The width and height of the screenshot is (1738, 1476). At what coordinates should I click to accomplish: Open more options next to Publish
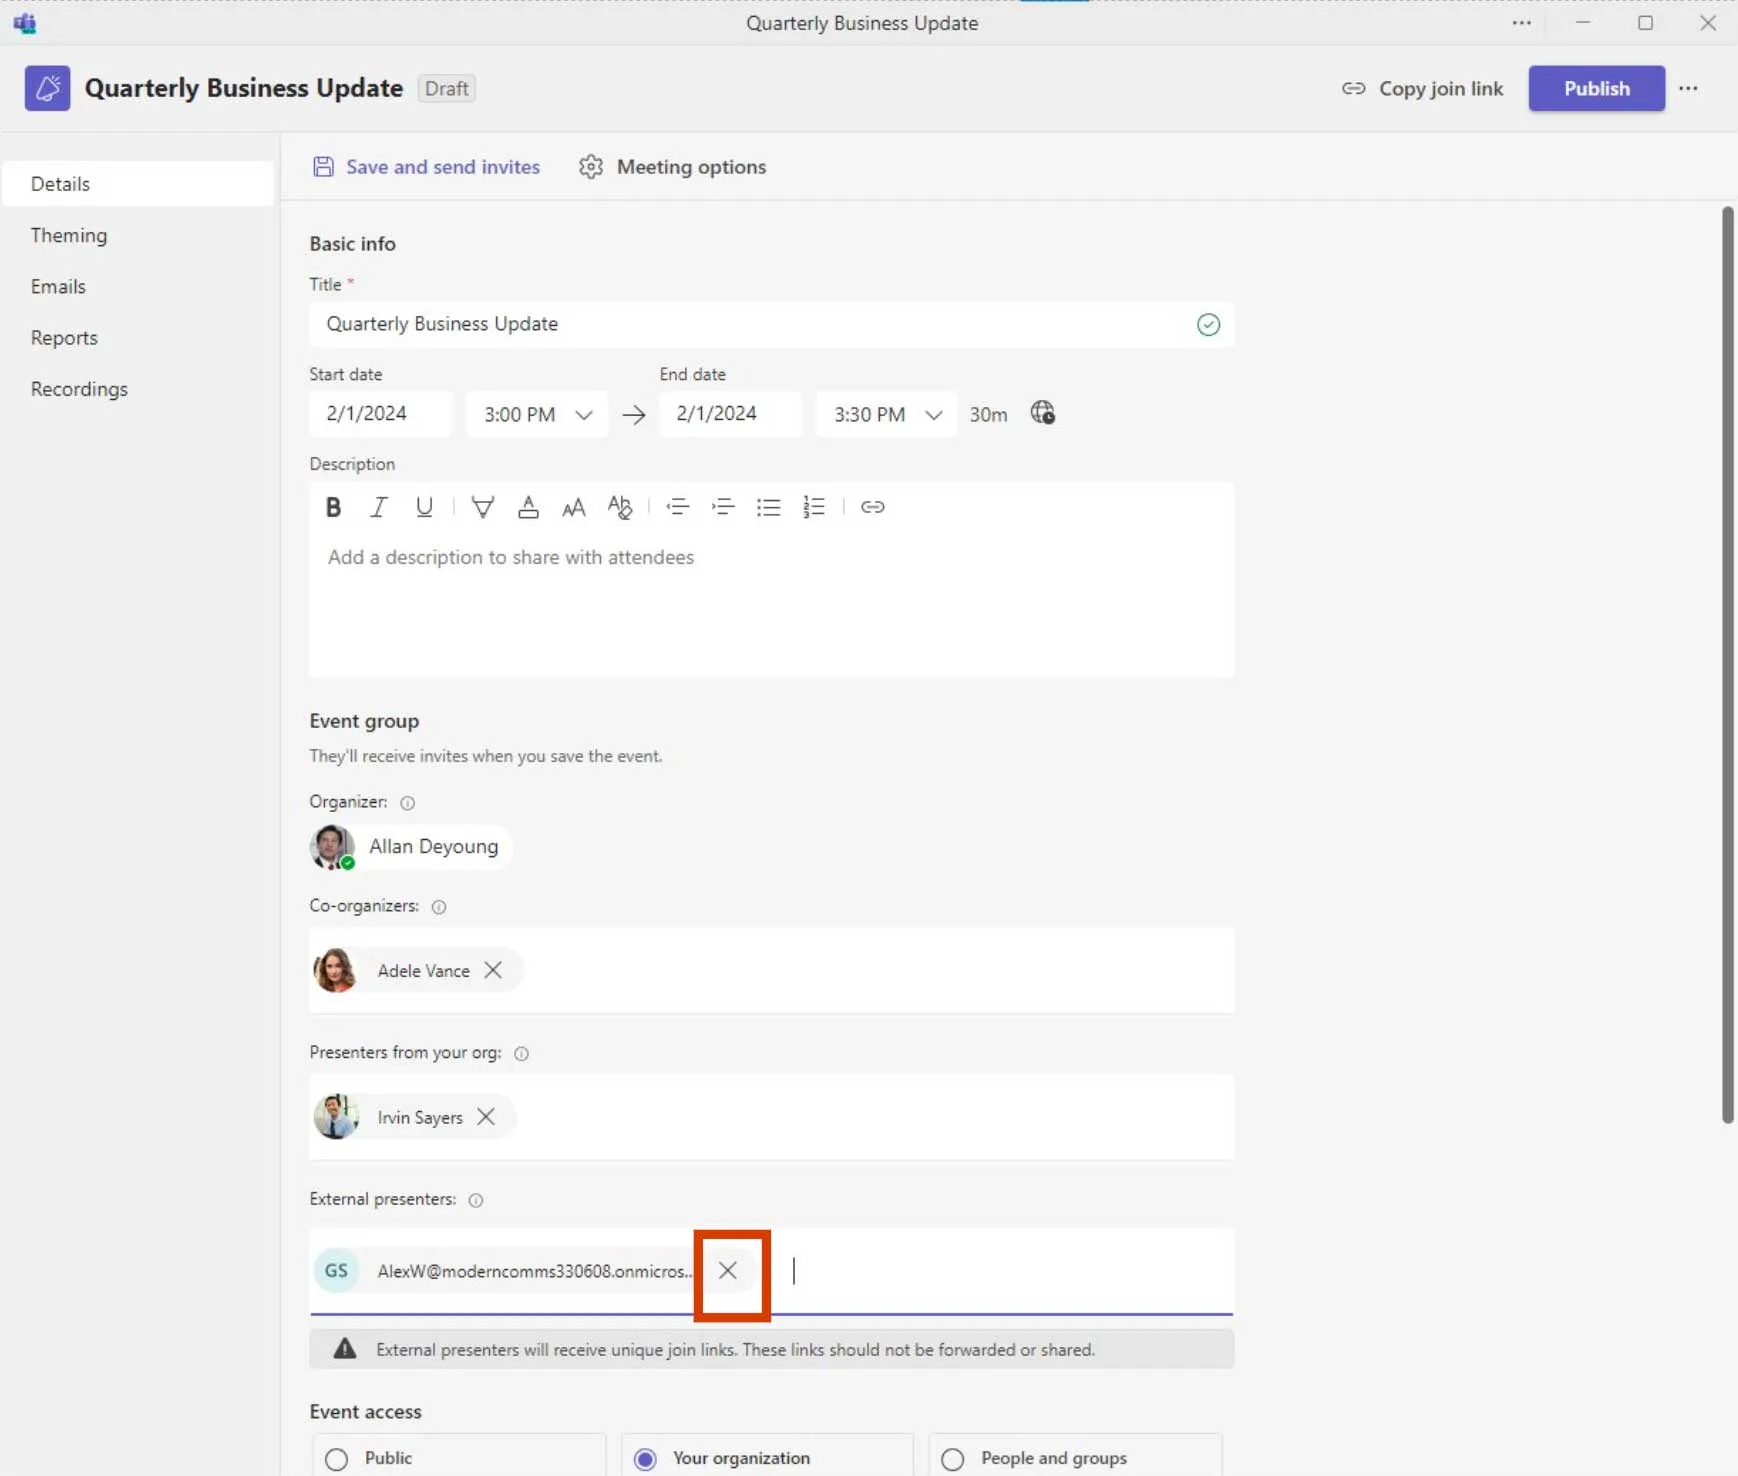1688,88
